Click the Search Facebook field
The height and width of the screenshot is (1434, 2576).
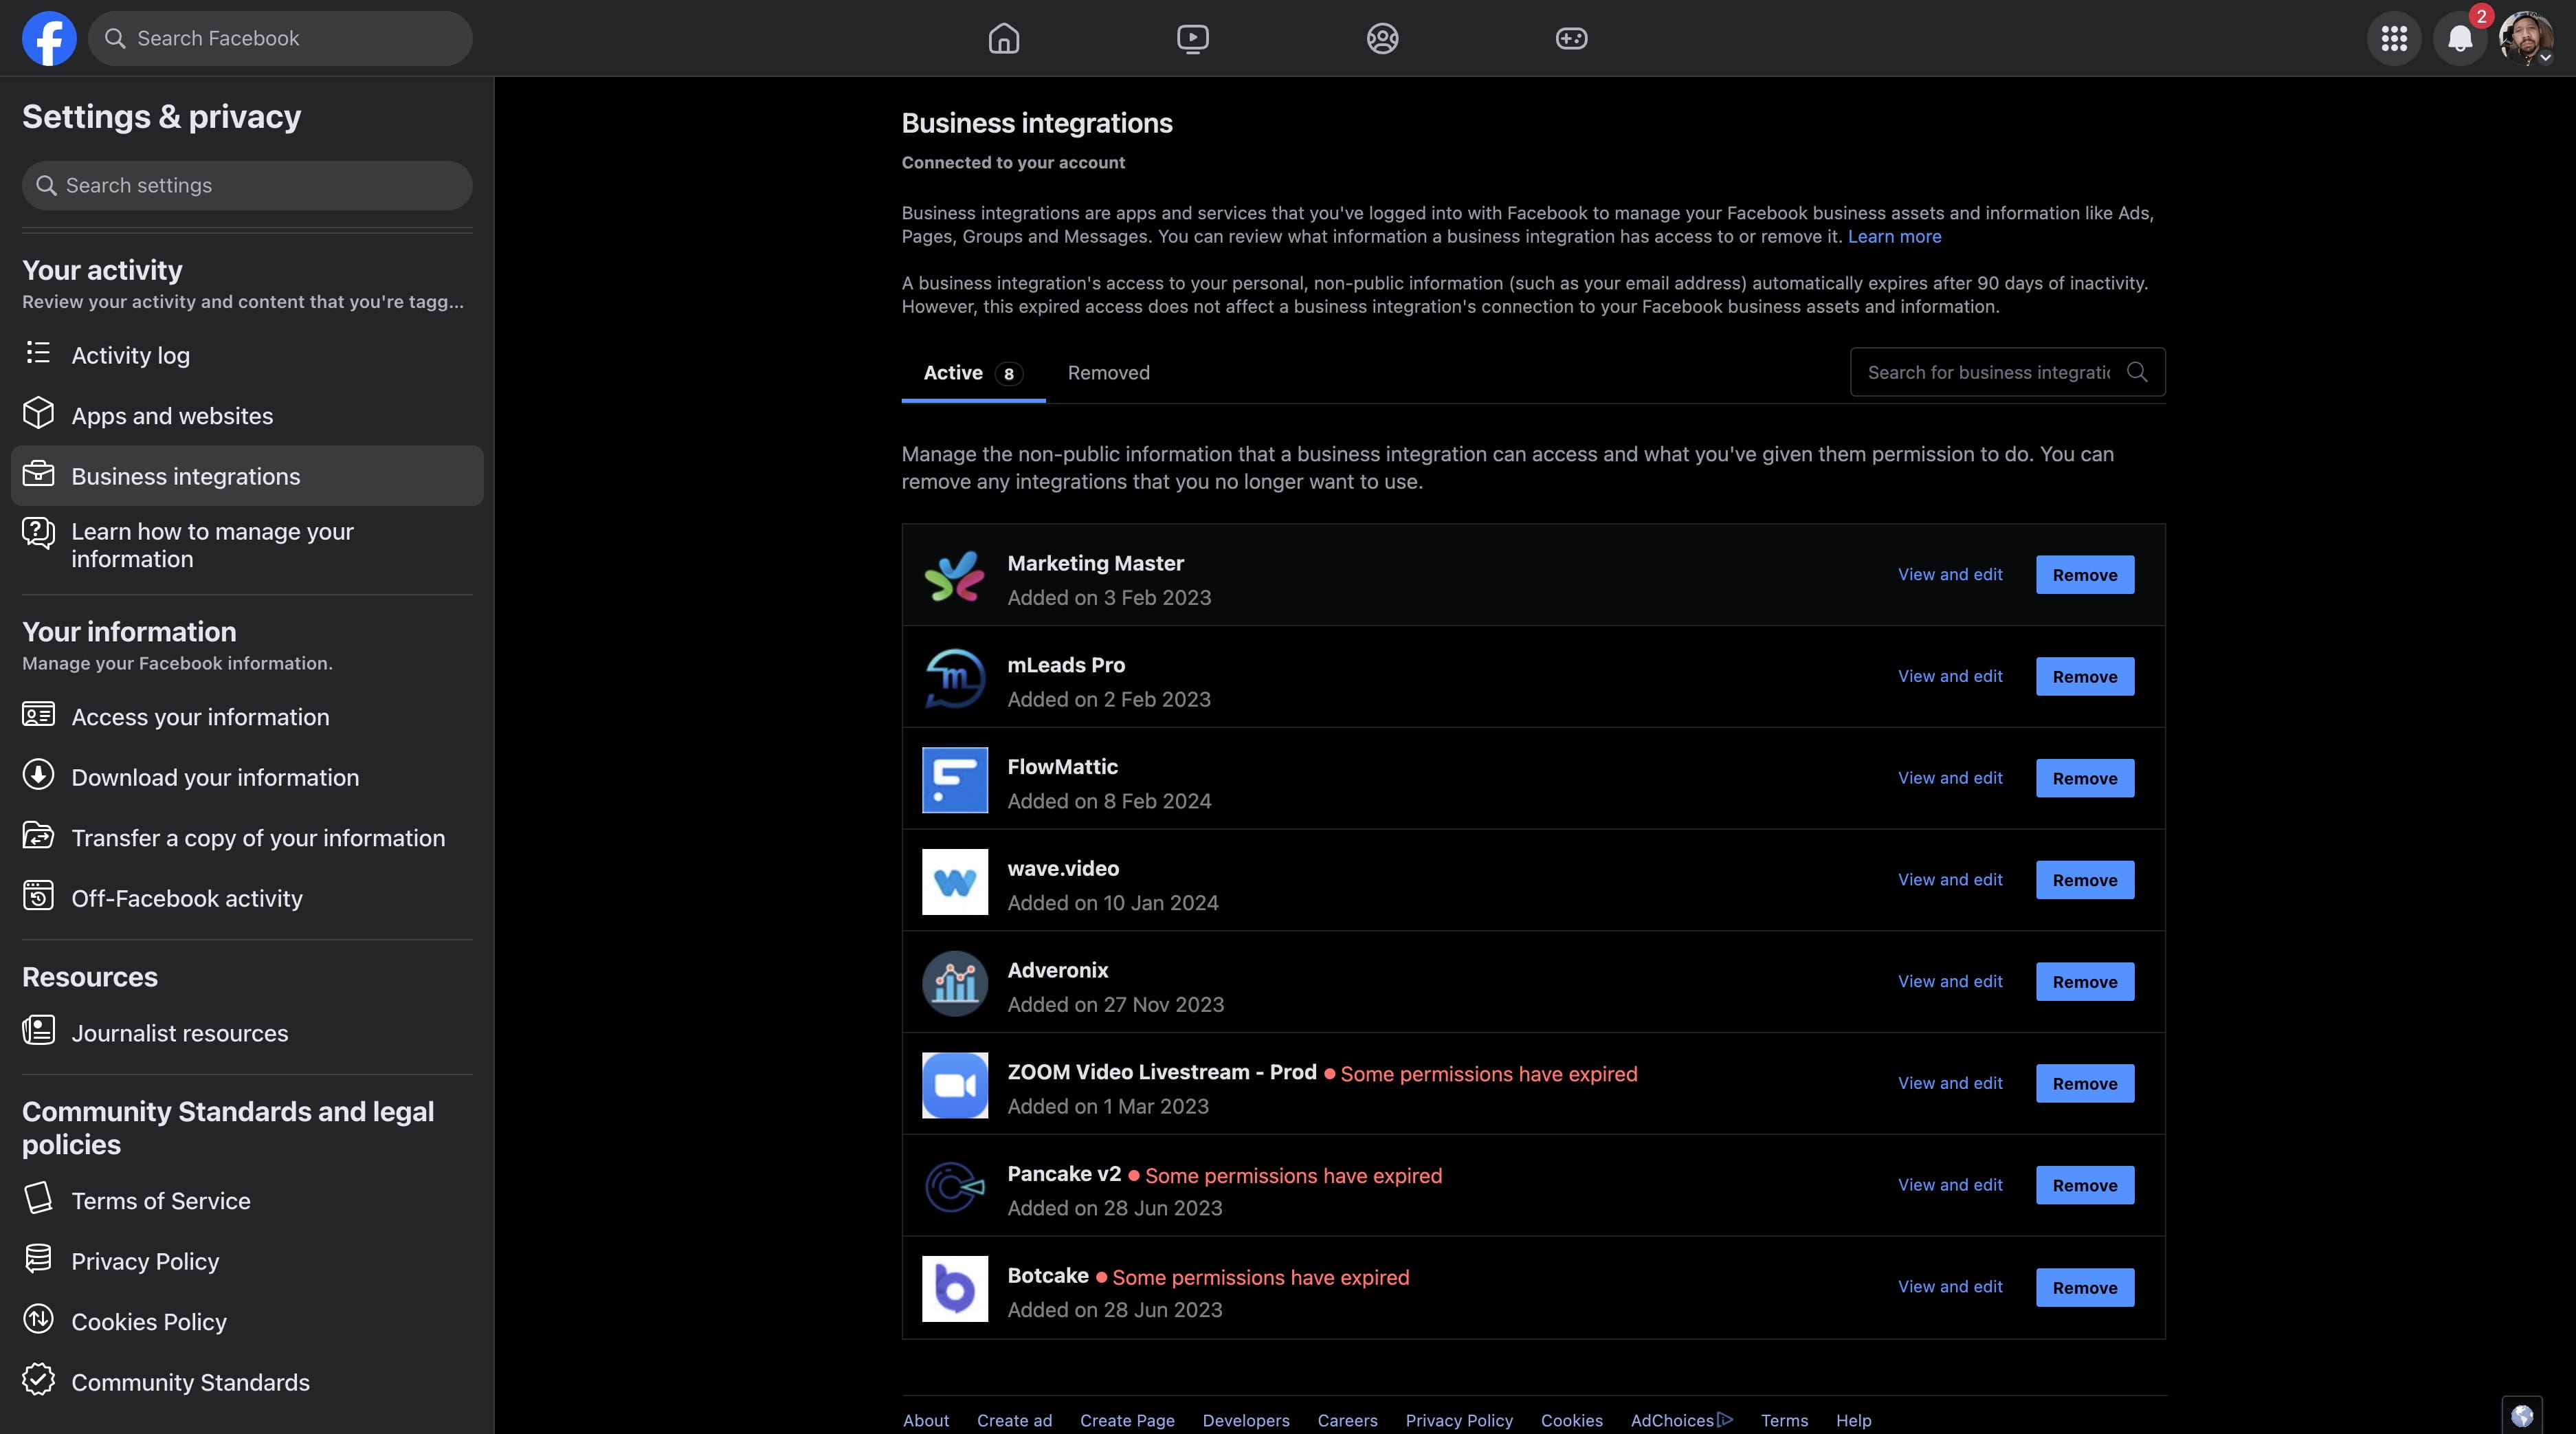[280, 38]
